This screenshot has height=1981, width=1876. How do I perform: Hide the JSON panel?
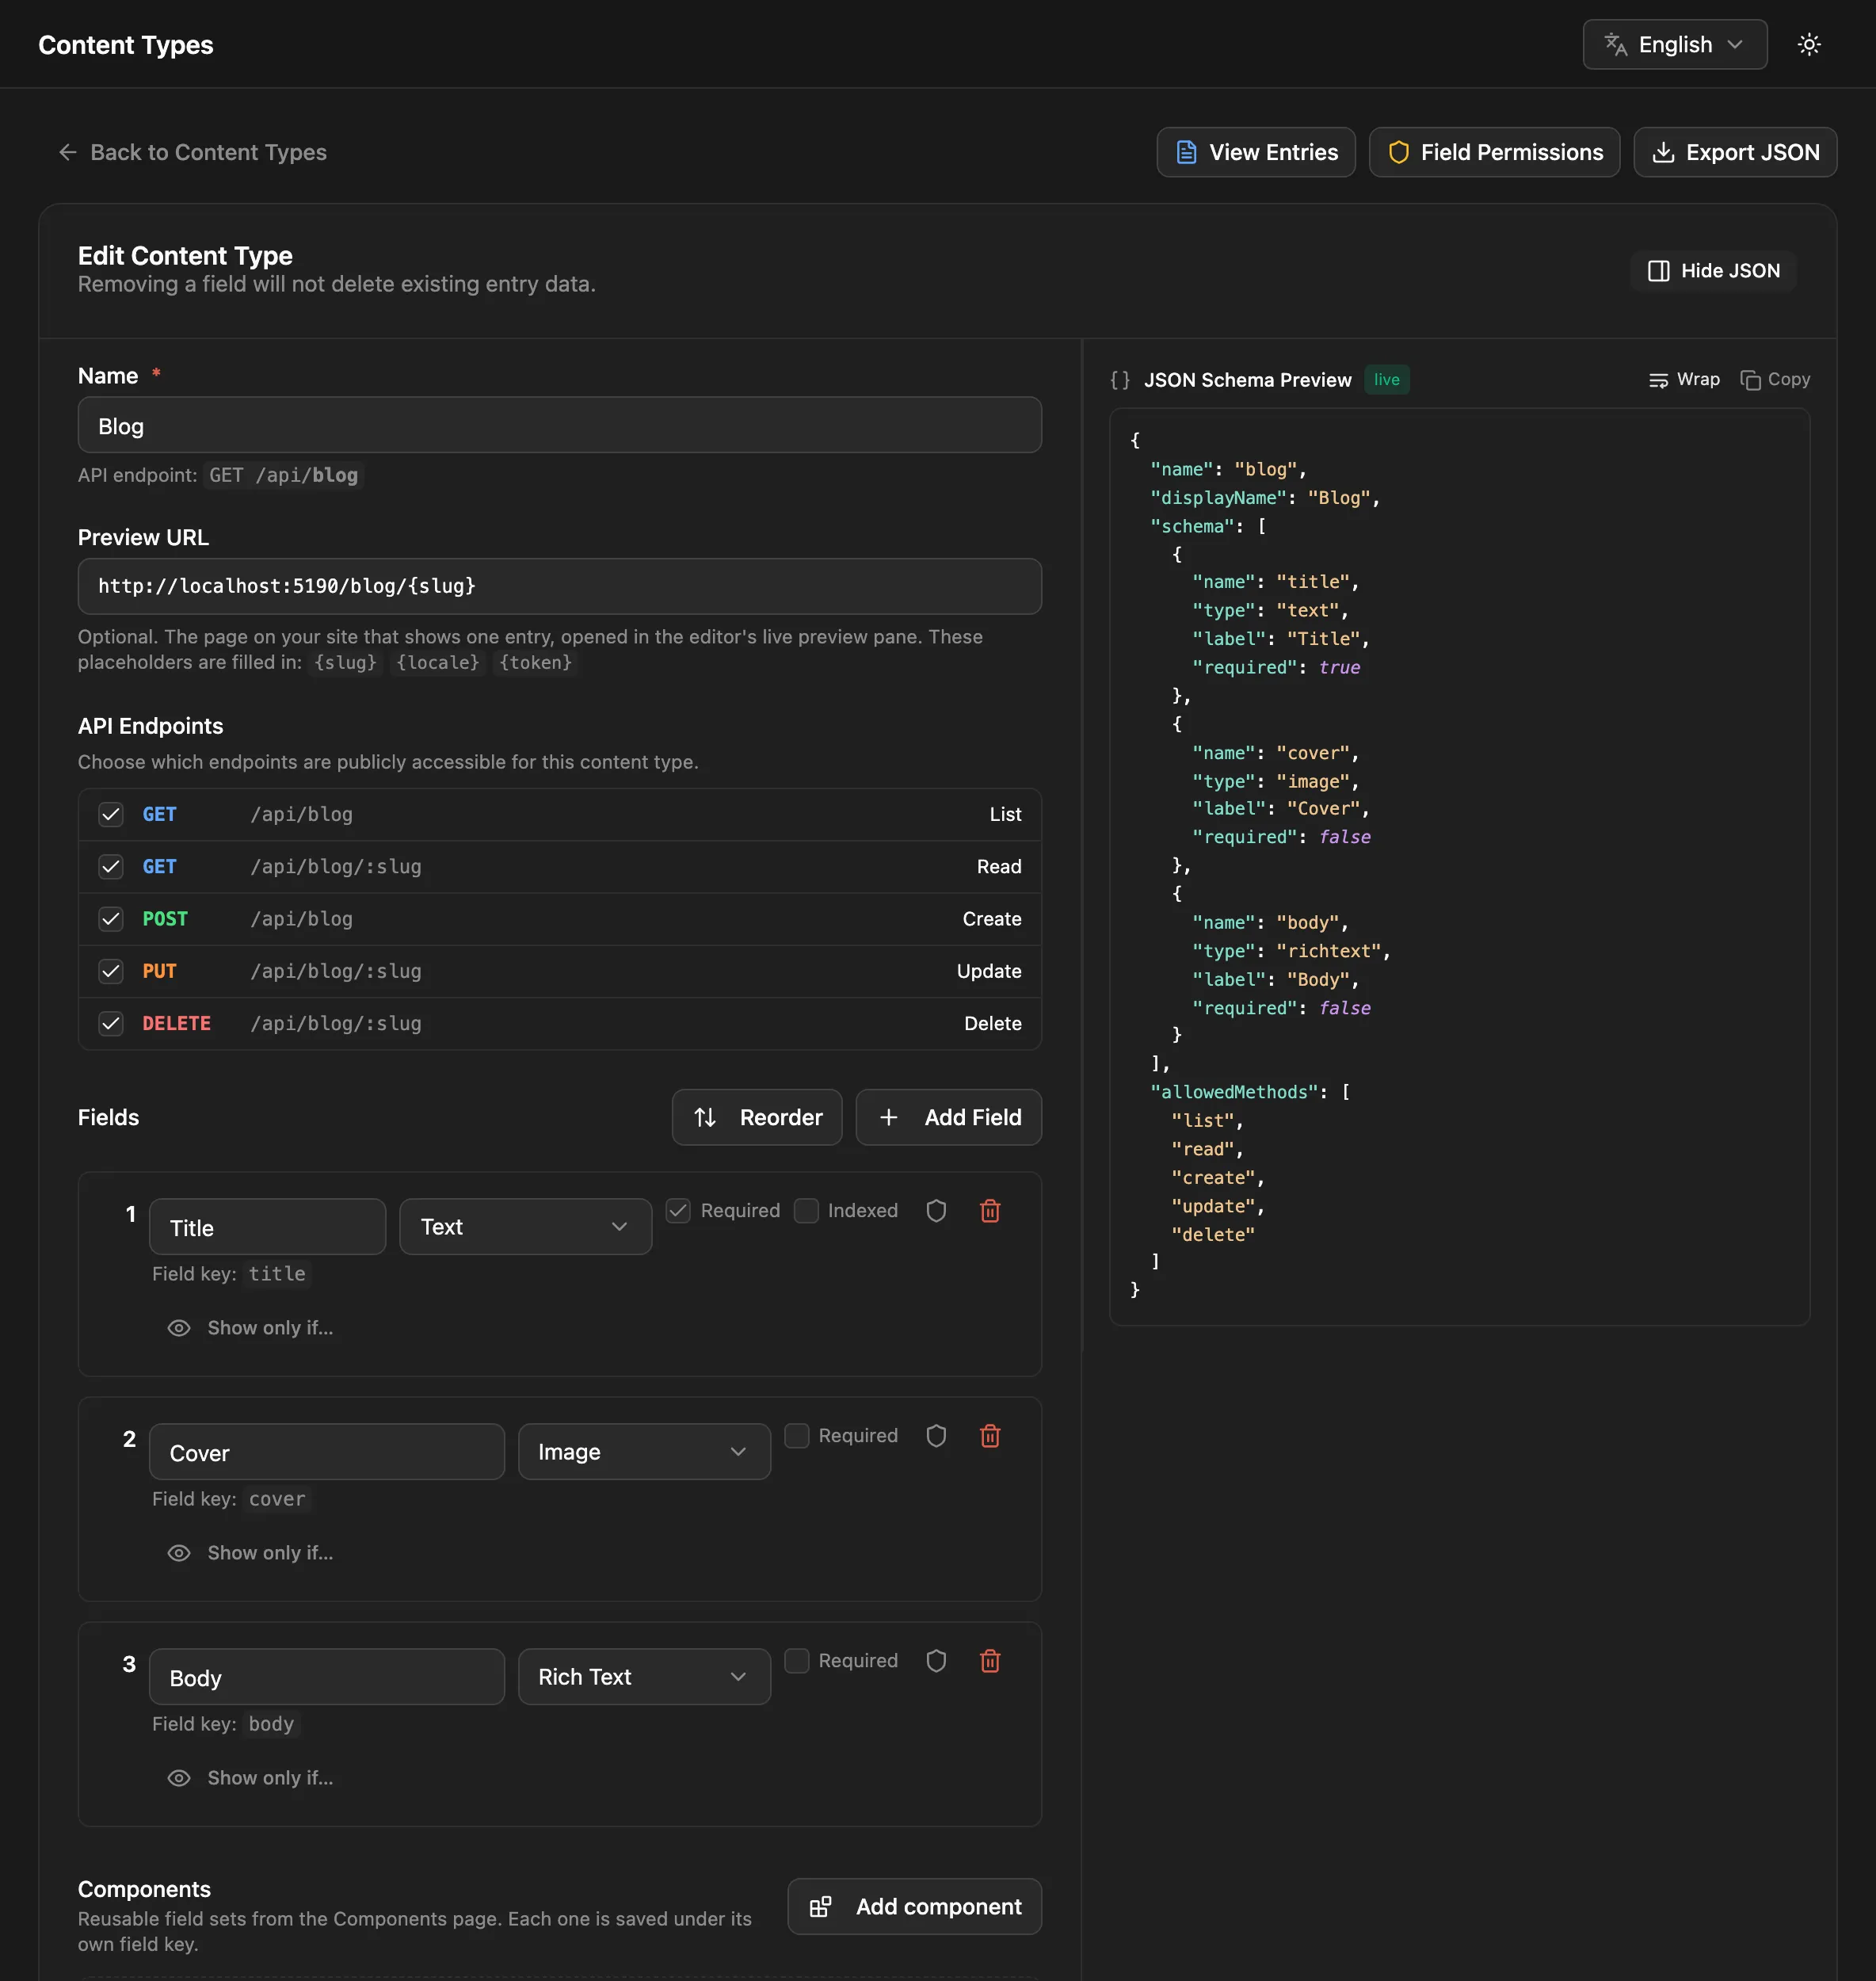pyautogui.click(x=1714, y=271)
